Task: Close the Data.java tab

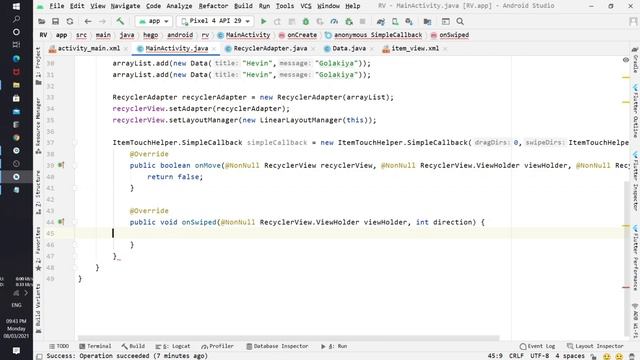Action: 372,49
